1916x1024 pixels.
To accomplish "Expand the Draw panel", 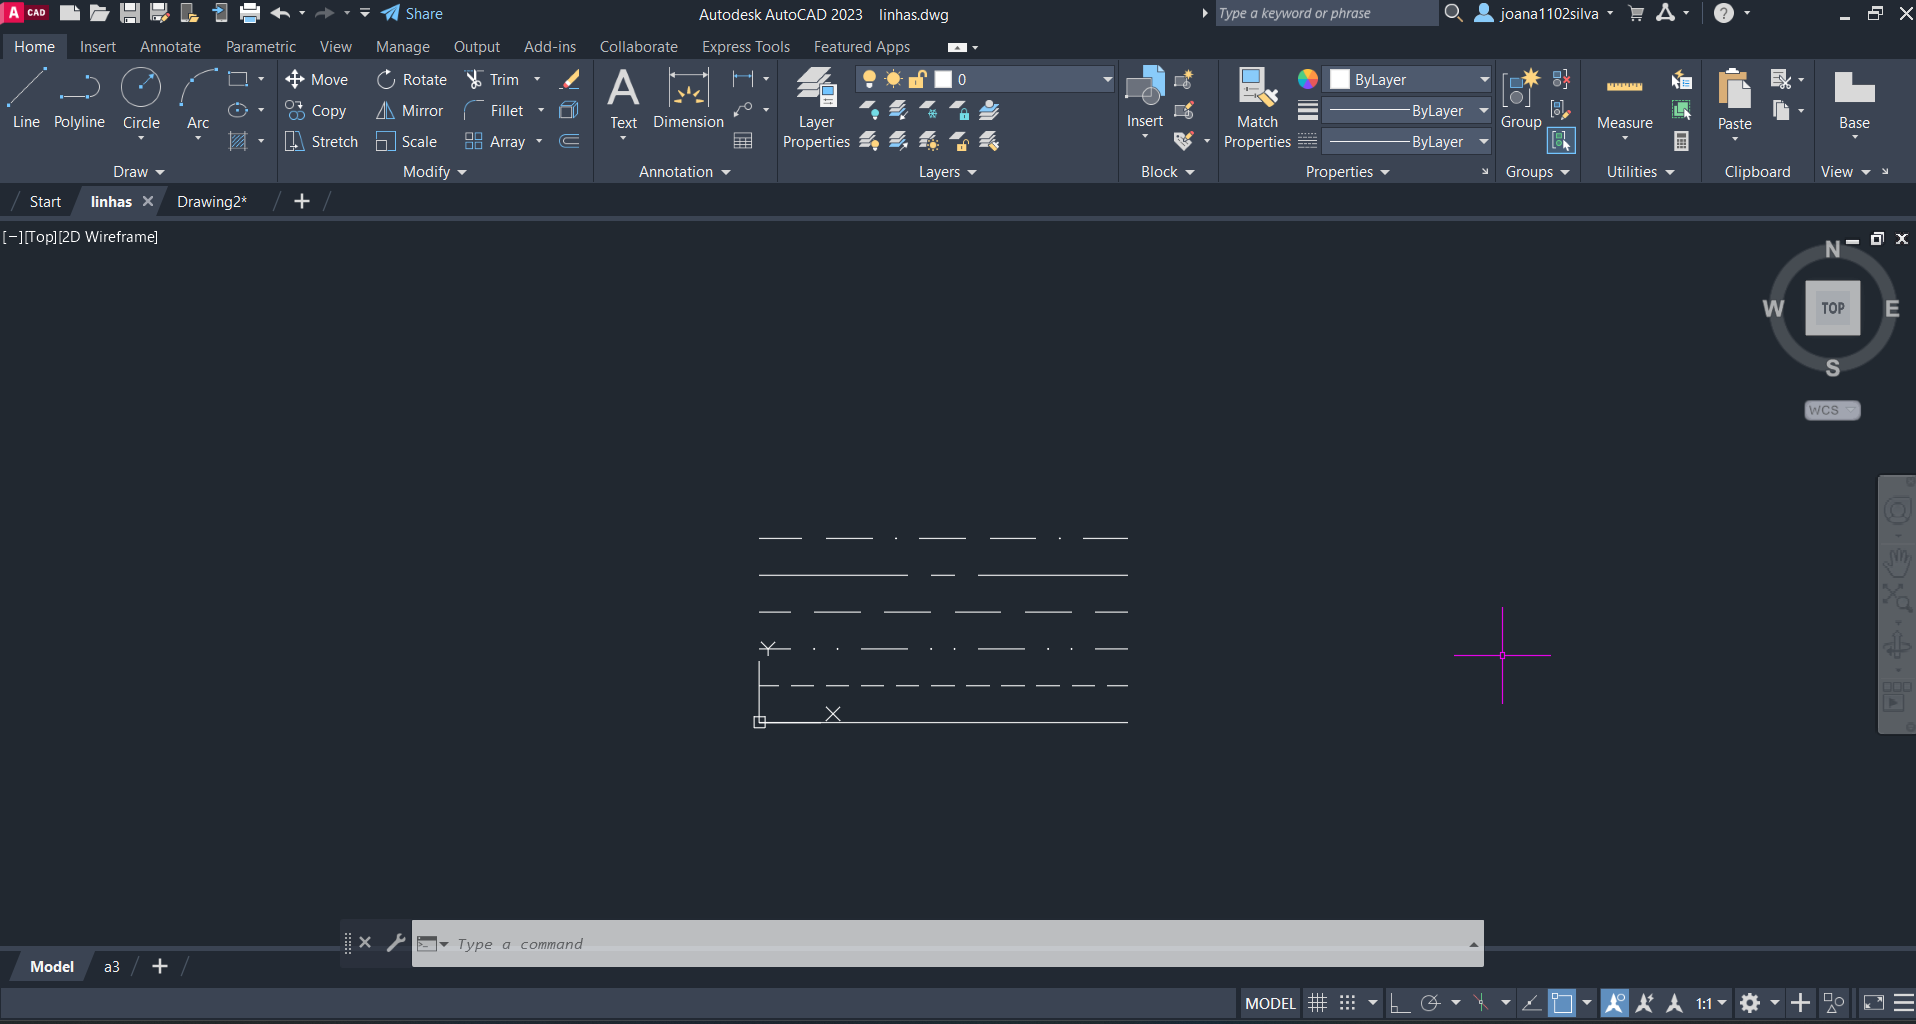I will point(138,172).
